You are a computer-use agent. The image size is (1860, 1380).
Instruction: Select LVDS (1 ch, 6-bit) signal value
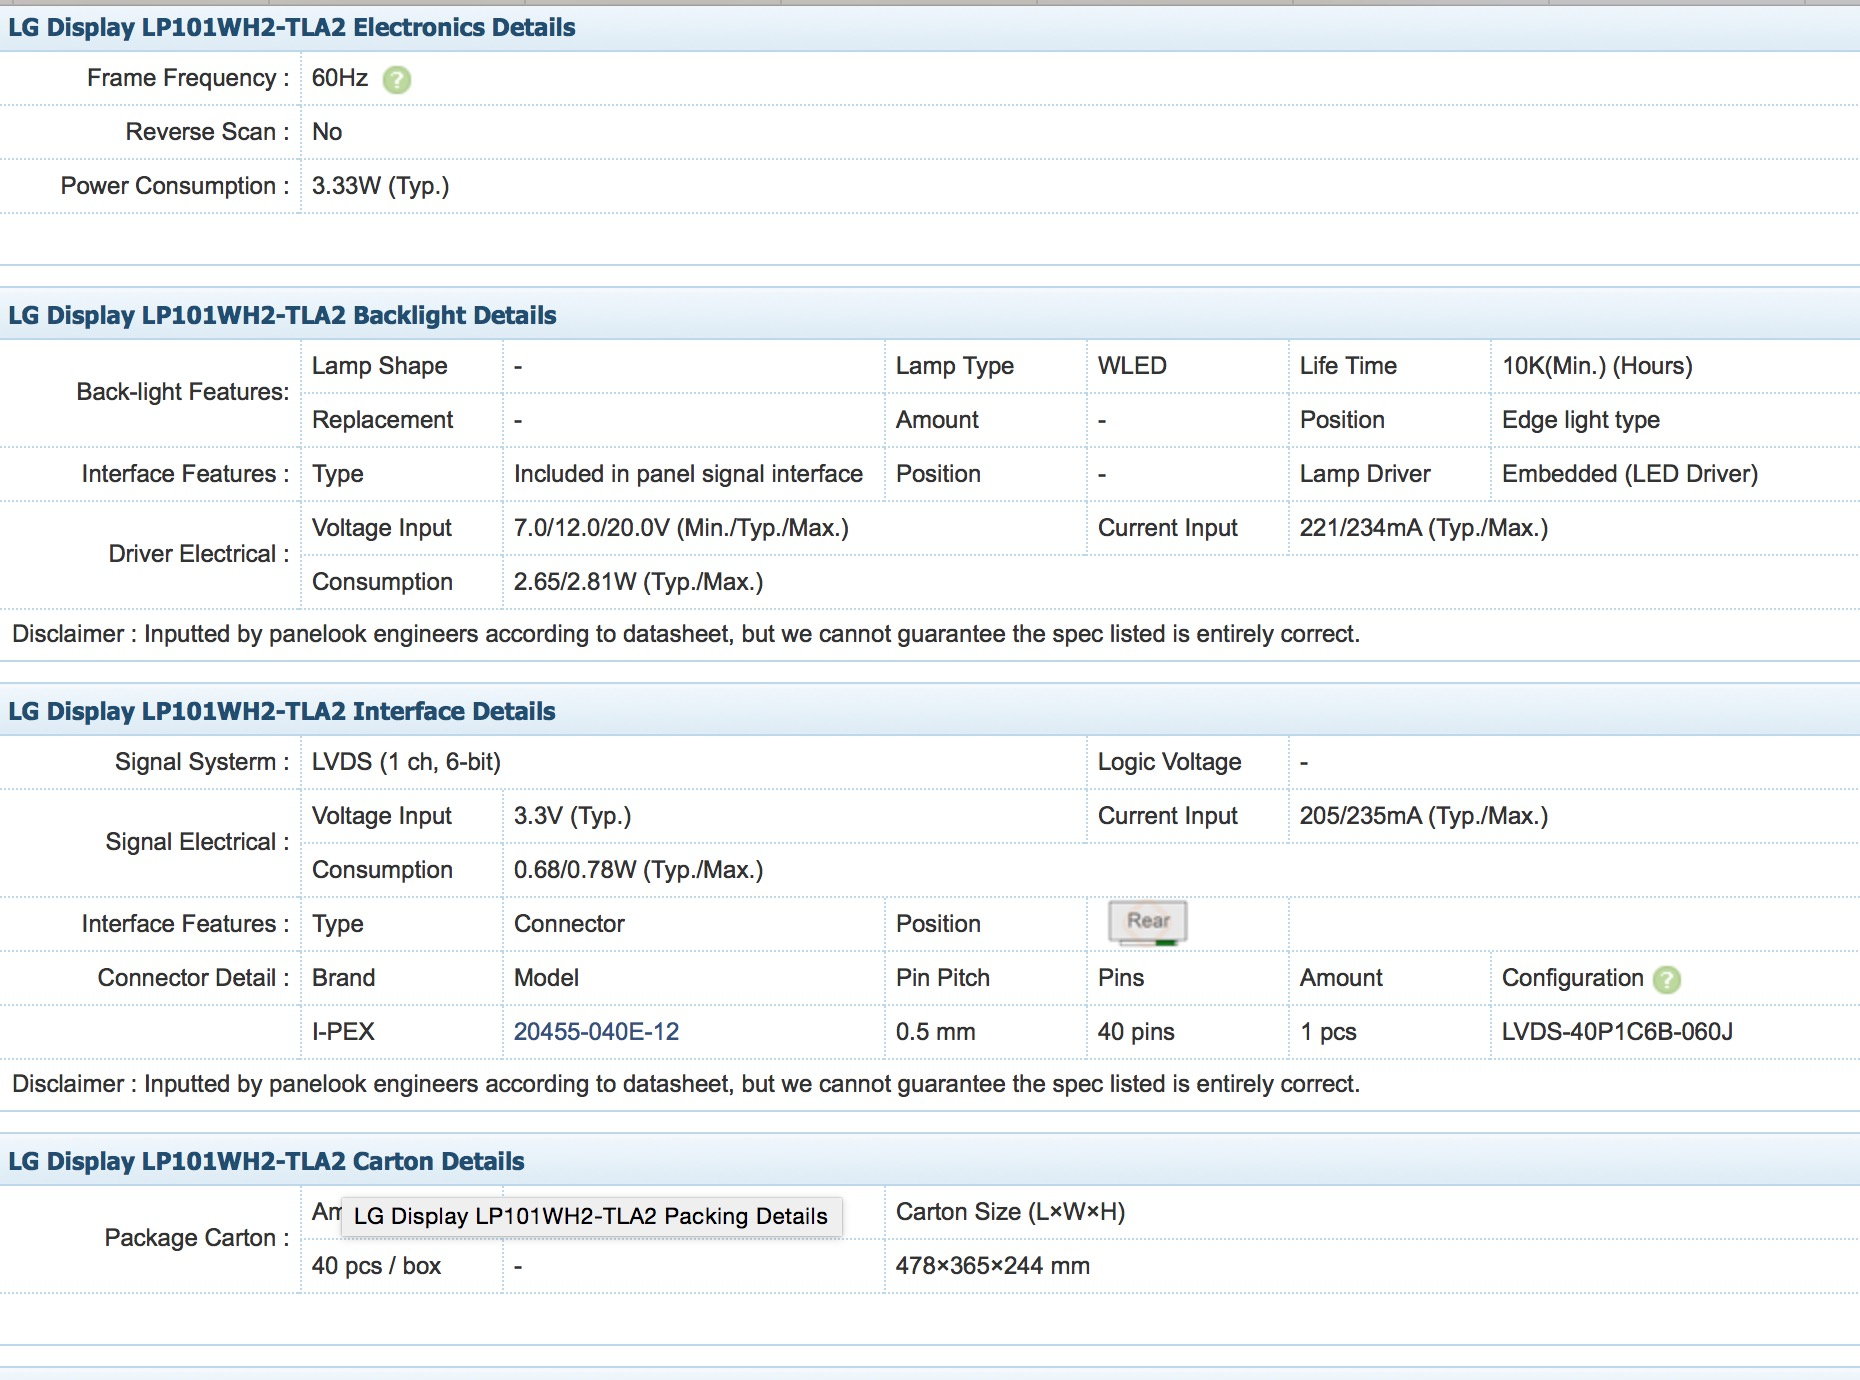pos(406,762)
